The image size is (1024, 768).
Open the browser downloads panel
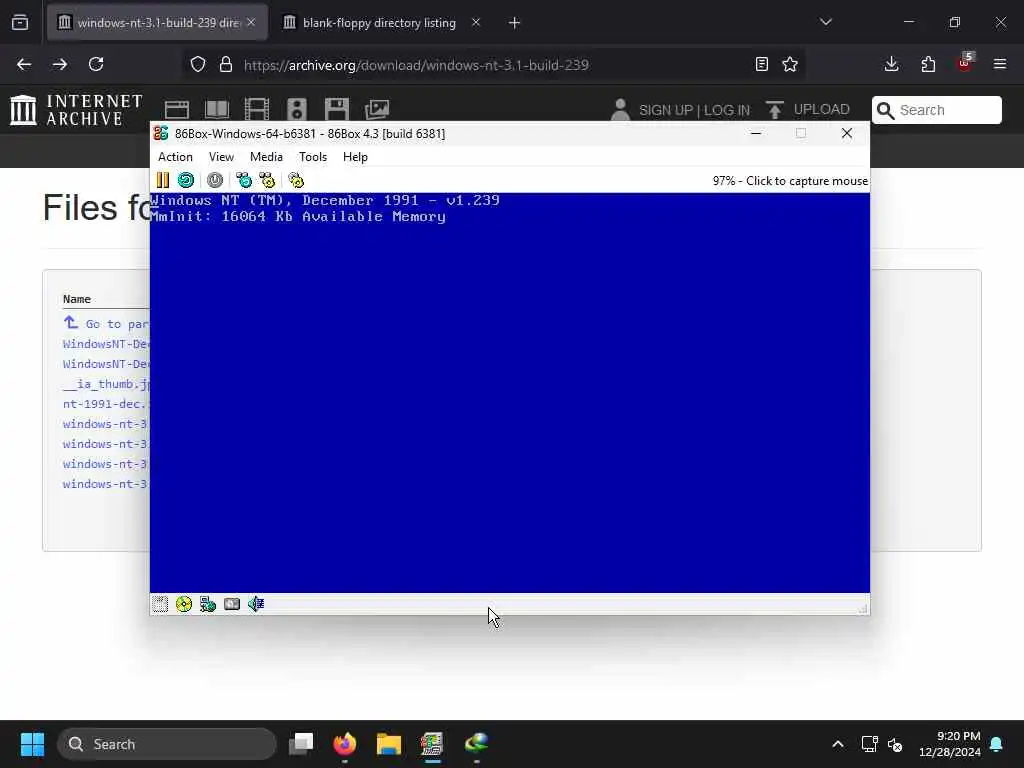(x=891, y=64)
